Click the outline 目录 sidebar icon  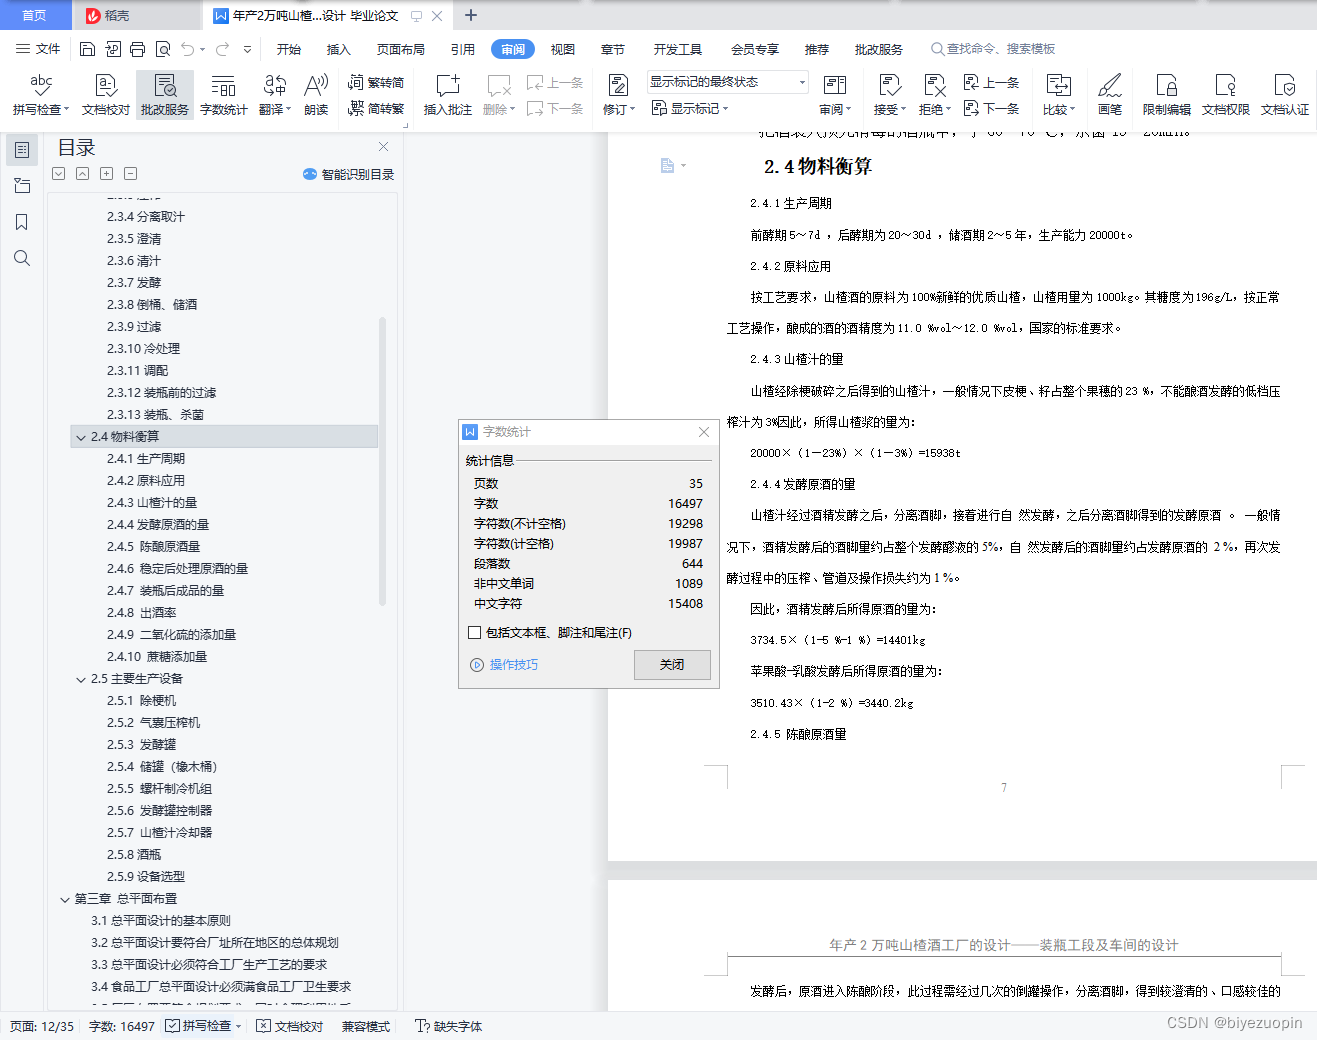coord(21,150)
